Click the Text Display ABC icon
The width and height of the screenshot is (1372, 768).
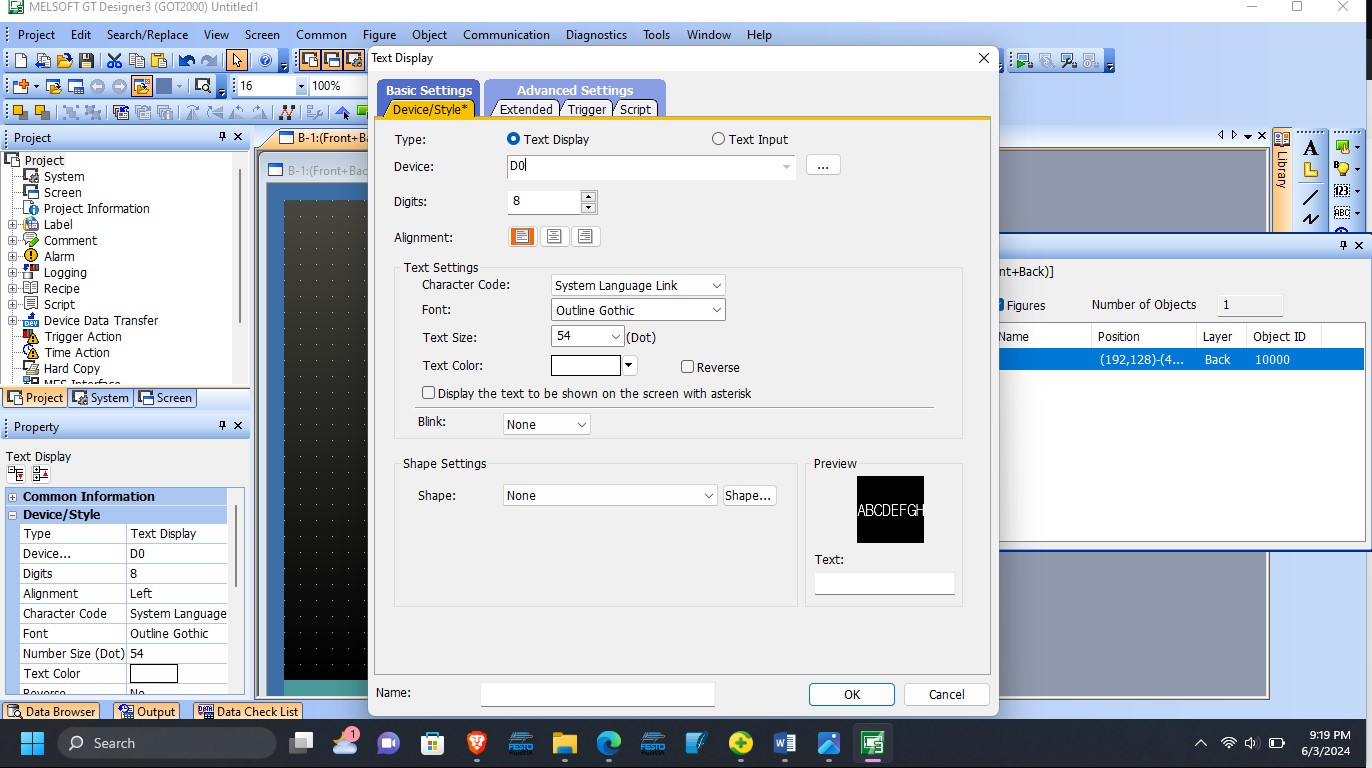click(x=1342, y=213)
